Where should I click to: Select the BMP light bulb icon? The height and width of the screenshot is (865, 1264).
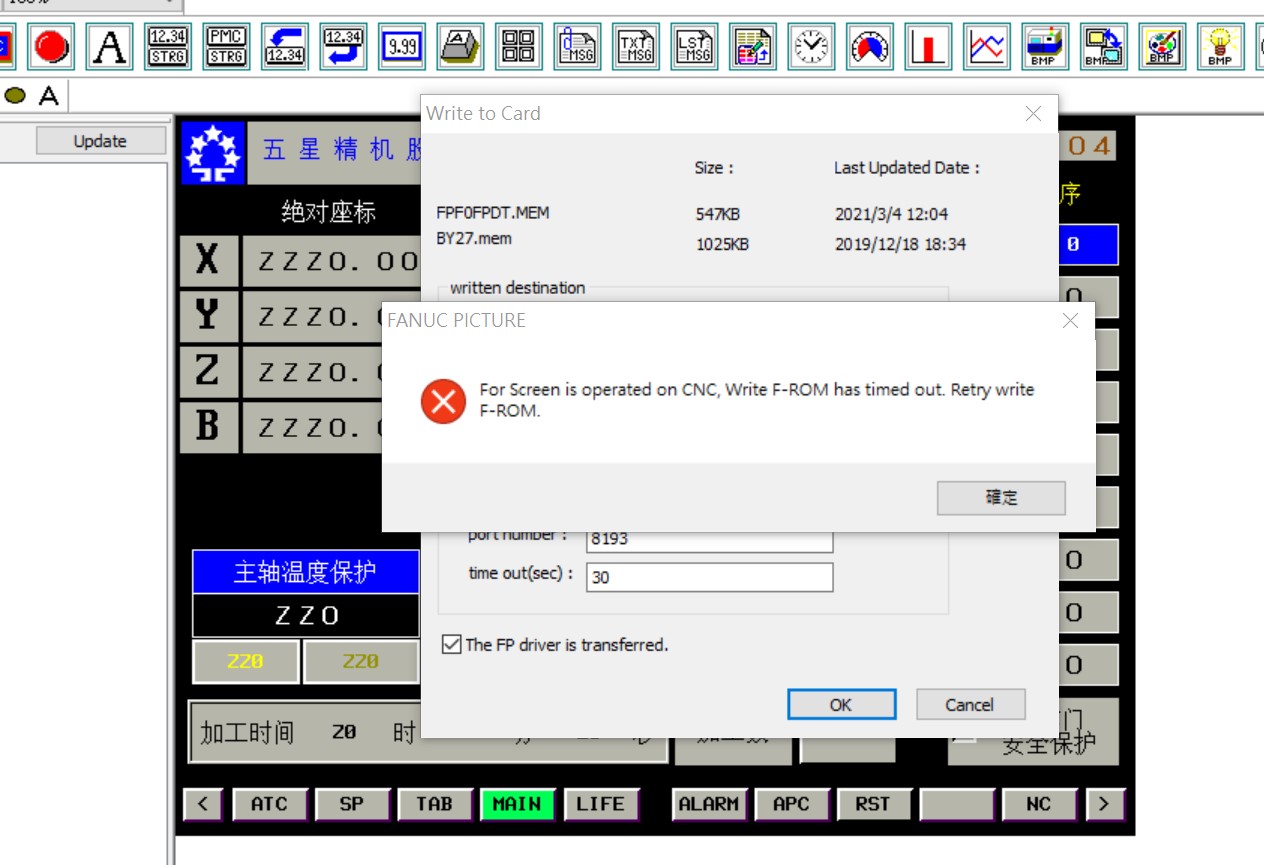[x=1220, y=47]
